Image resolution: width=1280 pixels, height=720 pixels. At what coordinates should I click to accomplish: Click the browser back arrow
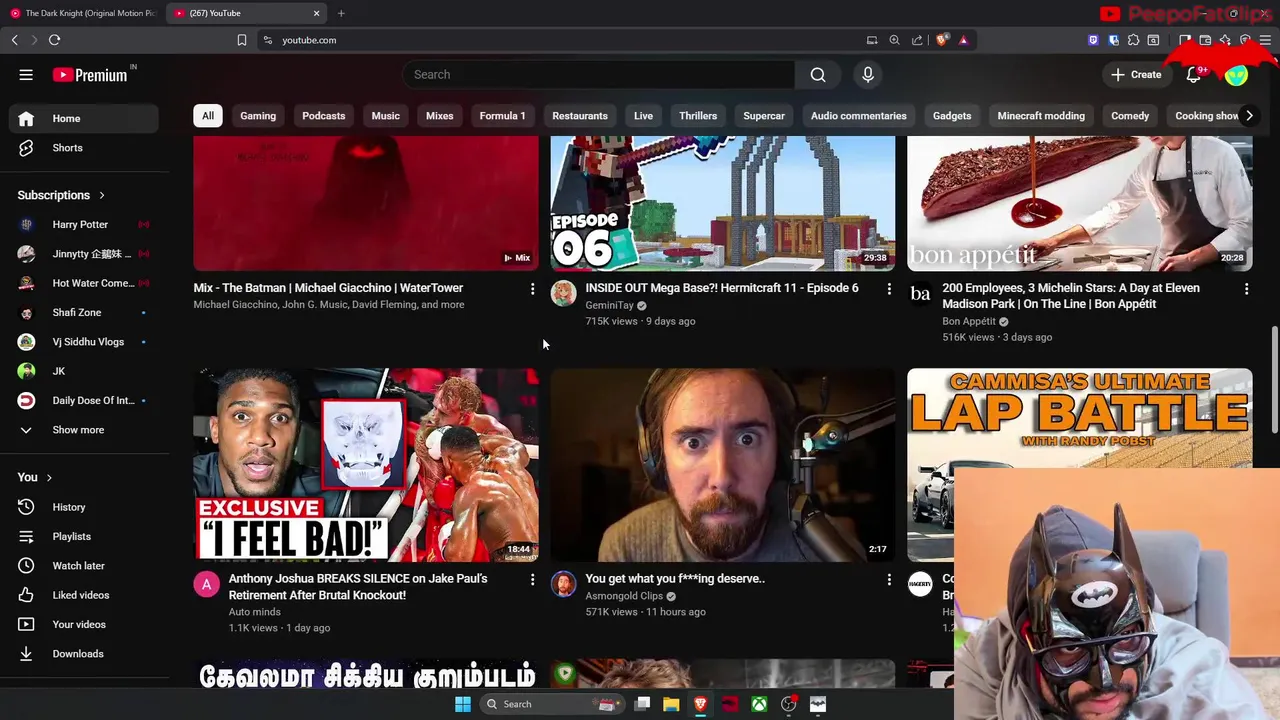coord(14,40)
